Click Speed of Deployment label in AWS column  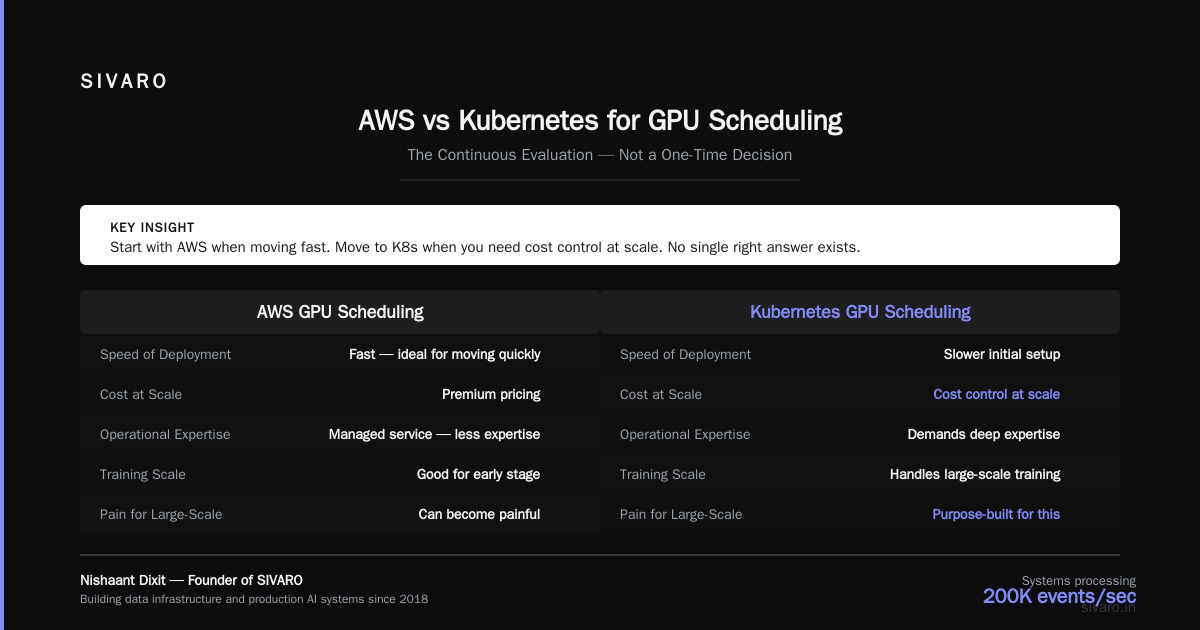tap(165, 354)
